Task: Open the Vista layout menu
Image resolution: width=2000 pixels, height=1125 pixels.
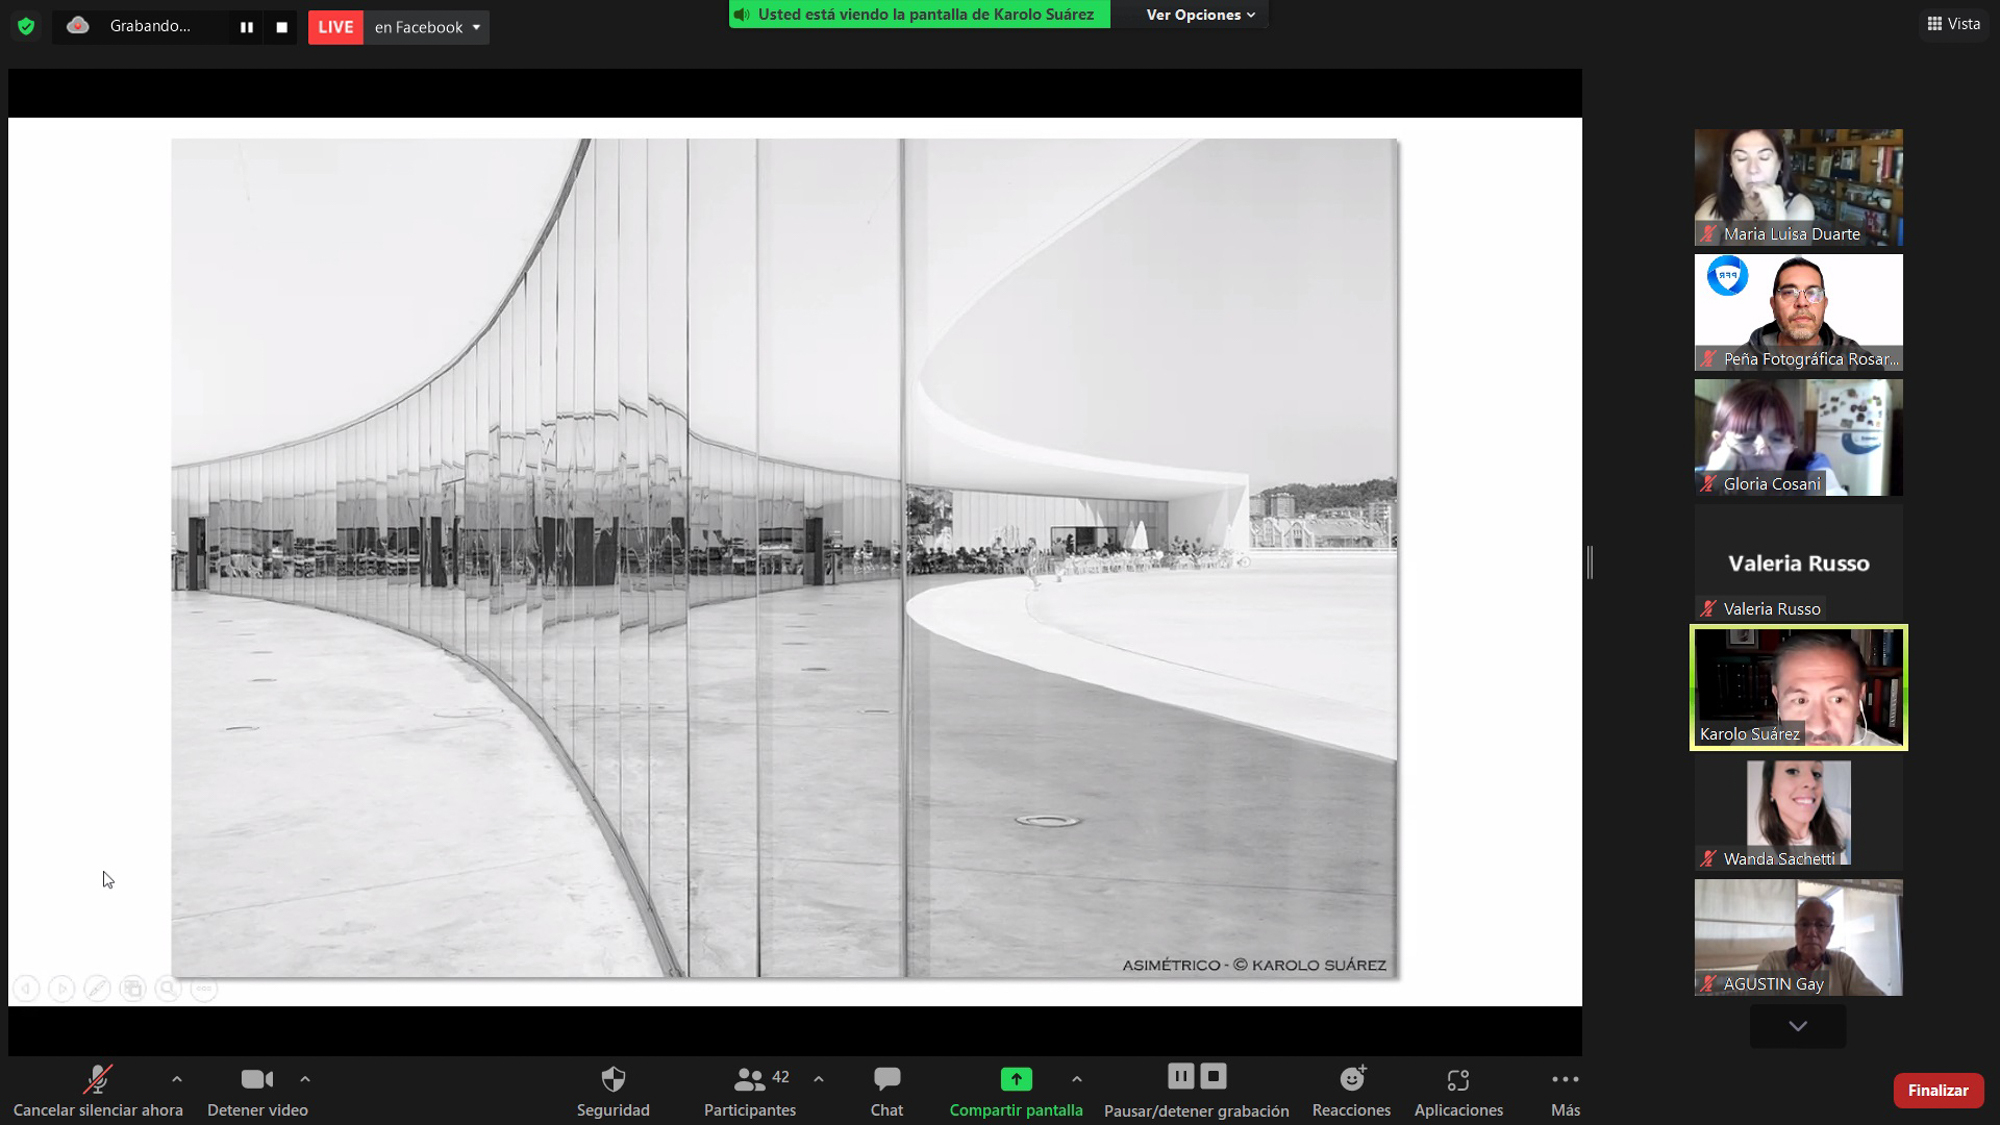Action: point(1954,24)
